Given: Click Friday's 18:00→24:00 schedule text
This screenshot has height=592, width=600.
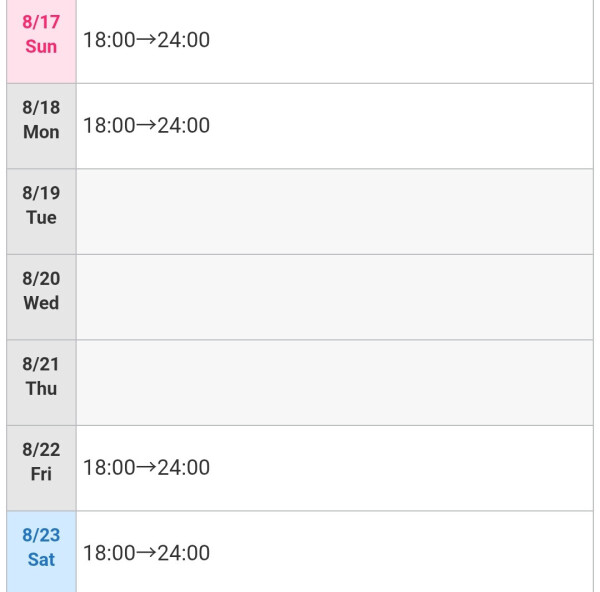Looking at the screenshot, I should click(x=146, y=468).
